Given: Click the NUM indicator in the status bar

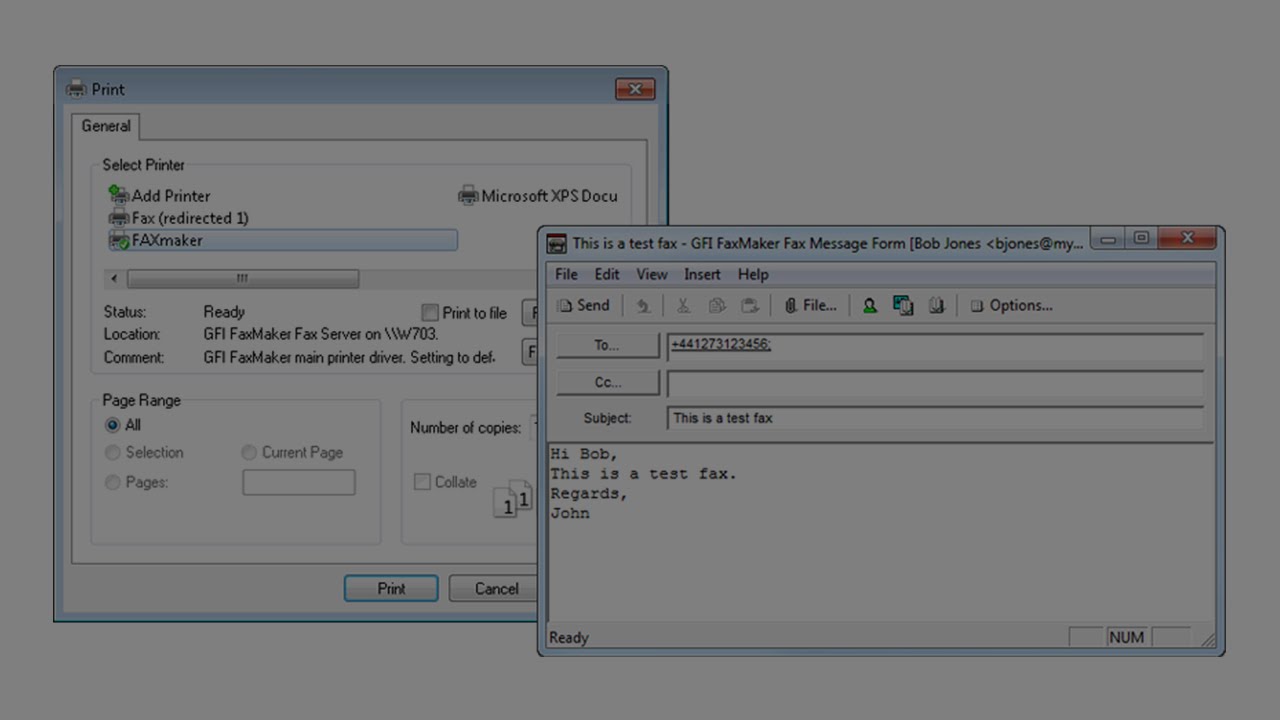Looking at the screenshot, I should [x=1126, y=637].
